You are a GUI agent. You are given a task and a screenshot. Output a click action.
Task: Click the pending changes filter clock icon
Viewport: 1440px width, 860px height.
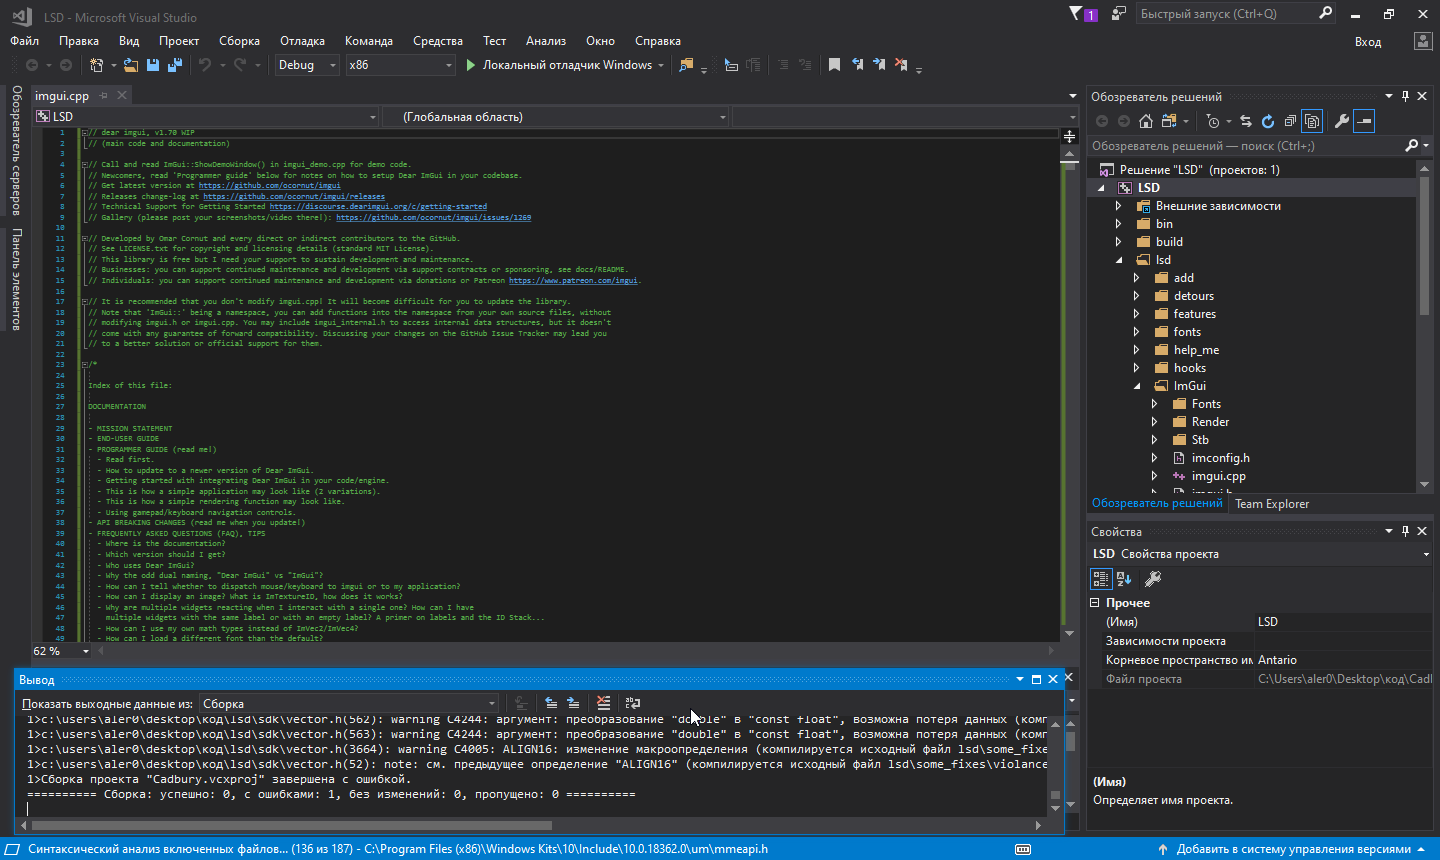click(1213, 121)
